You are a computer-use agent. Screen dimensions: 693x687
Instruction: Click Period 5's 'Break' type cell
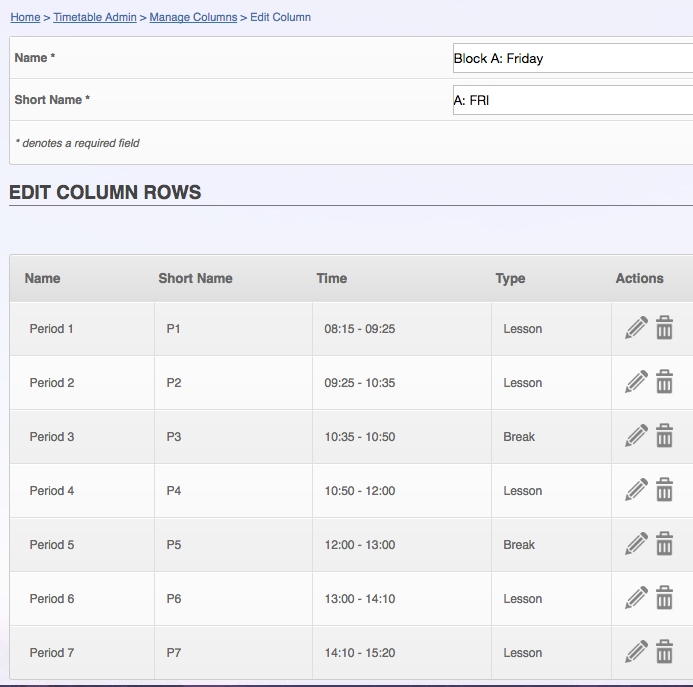tap(551, 544)
